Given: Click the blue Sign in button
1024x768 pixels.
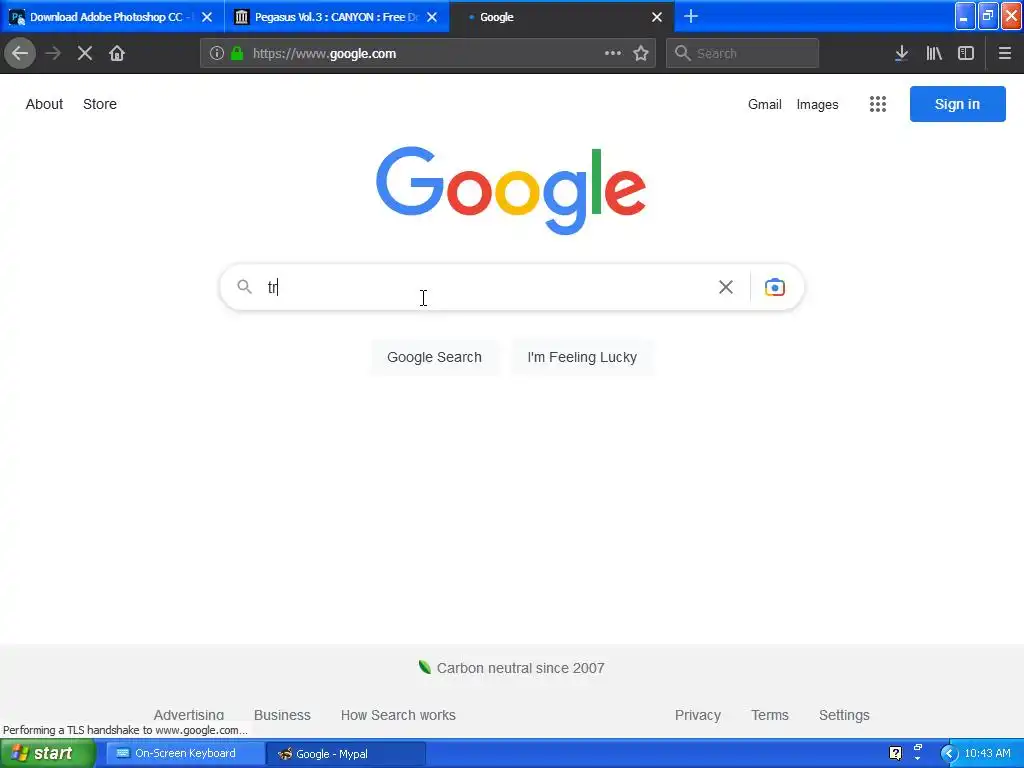Looking at the screenshot, I should pyautogui.click(x=957, y=104).
